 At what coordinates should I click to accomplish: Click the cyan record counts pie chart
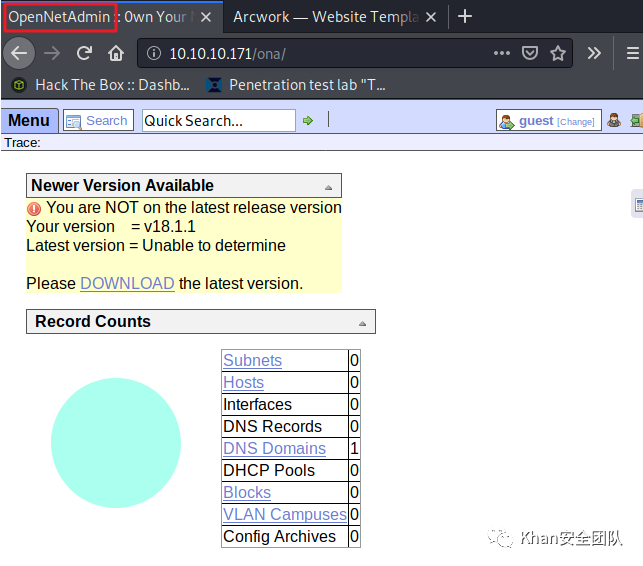116,443
